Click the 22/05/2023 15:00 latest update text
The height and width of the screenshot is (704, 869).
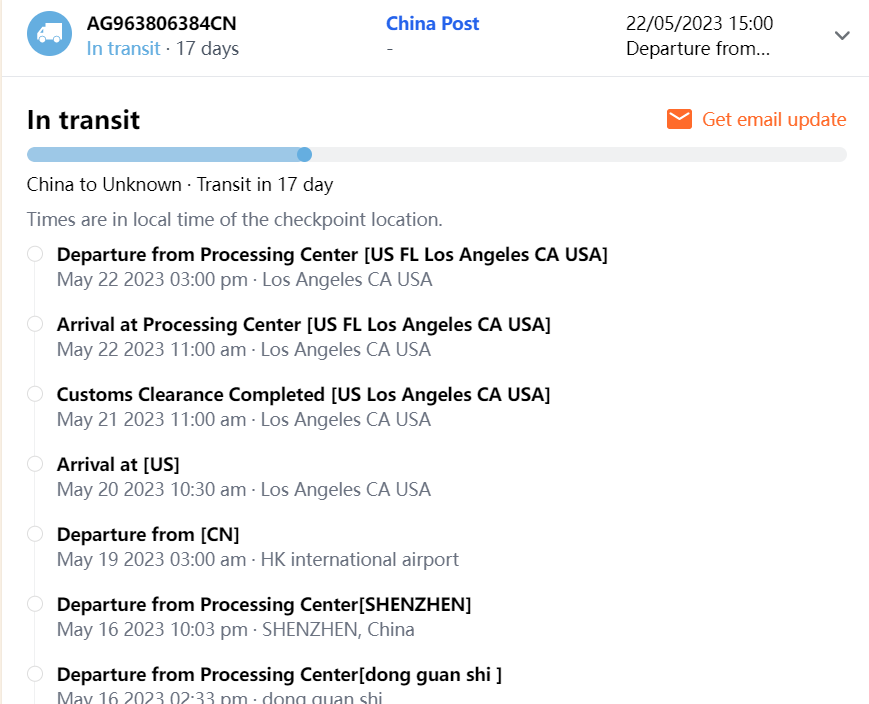[x=699, y=24]
